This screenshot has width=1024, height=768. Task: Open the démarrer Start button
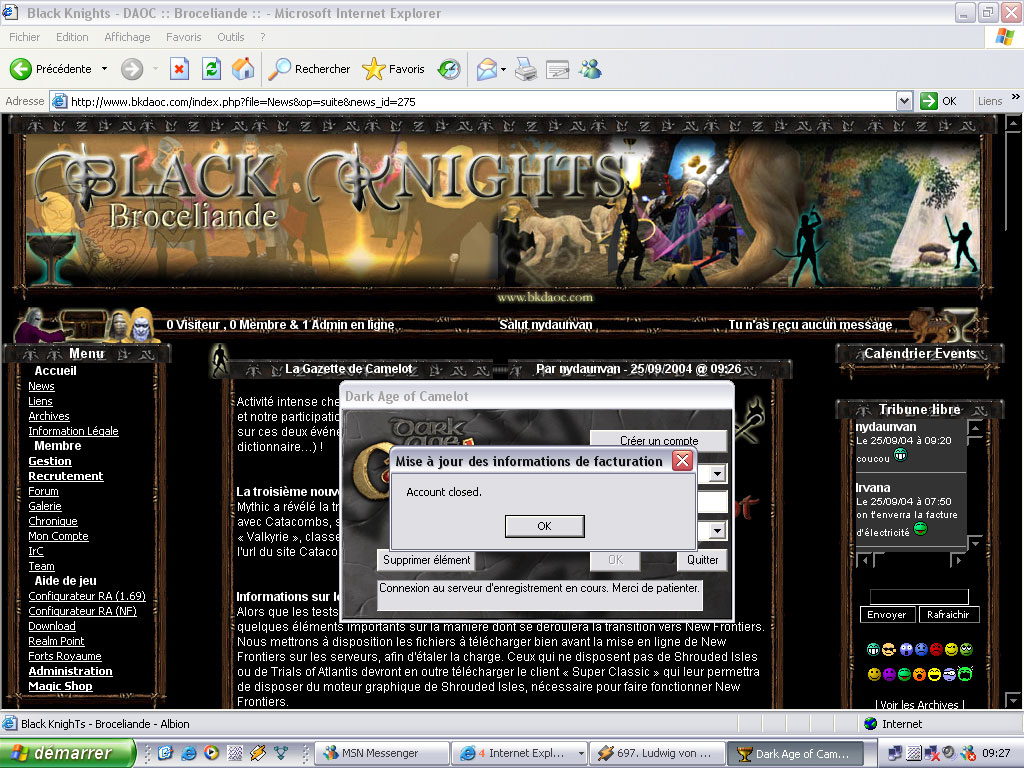point(67,753)
